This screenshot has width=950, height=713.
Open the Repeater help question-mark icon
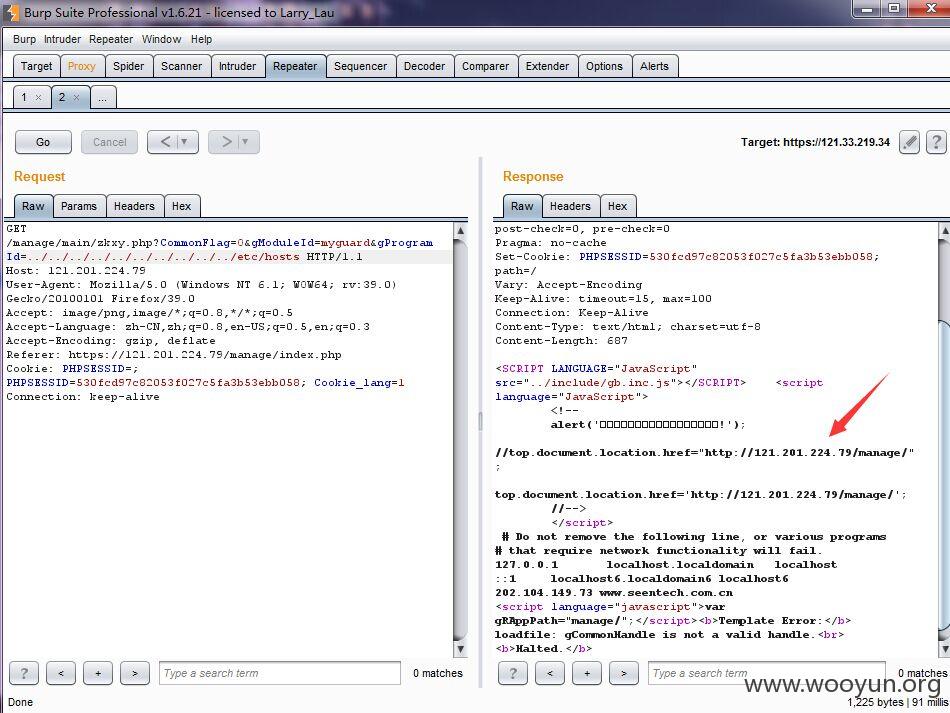tap(936, 142)
